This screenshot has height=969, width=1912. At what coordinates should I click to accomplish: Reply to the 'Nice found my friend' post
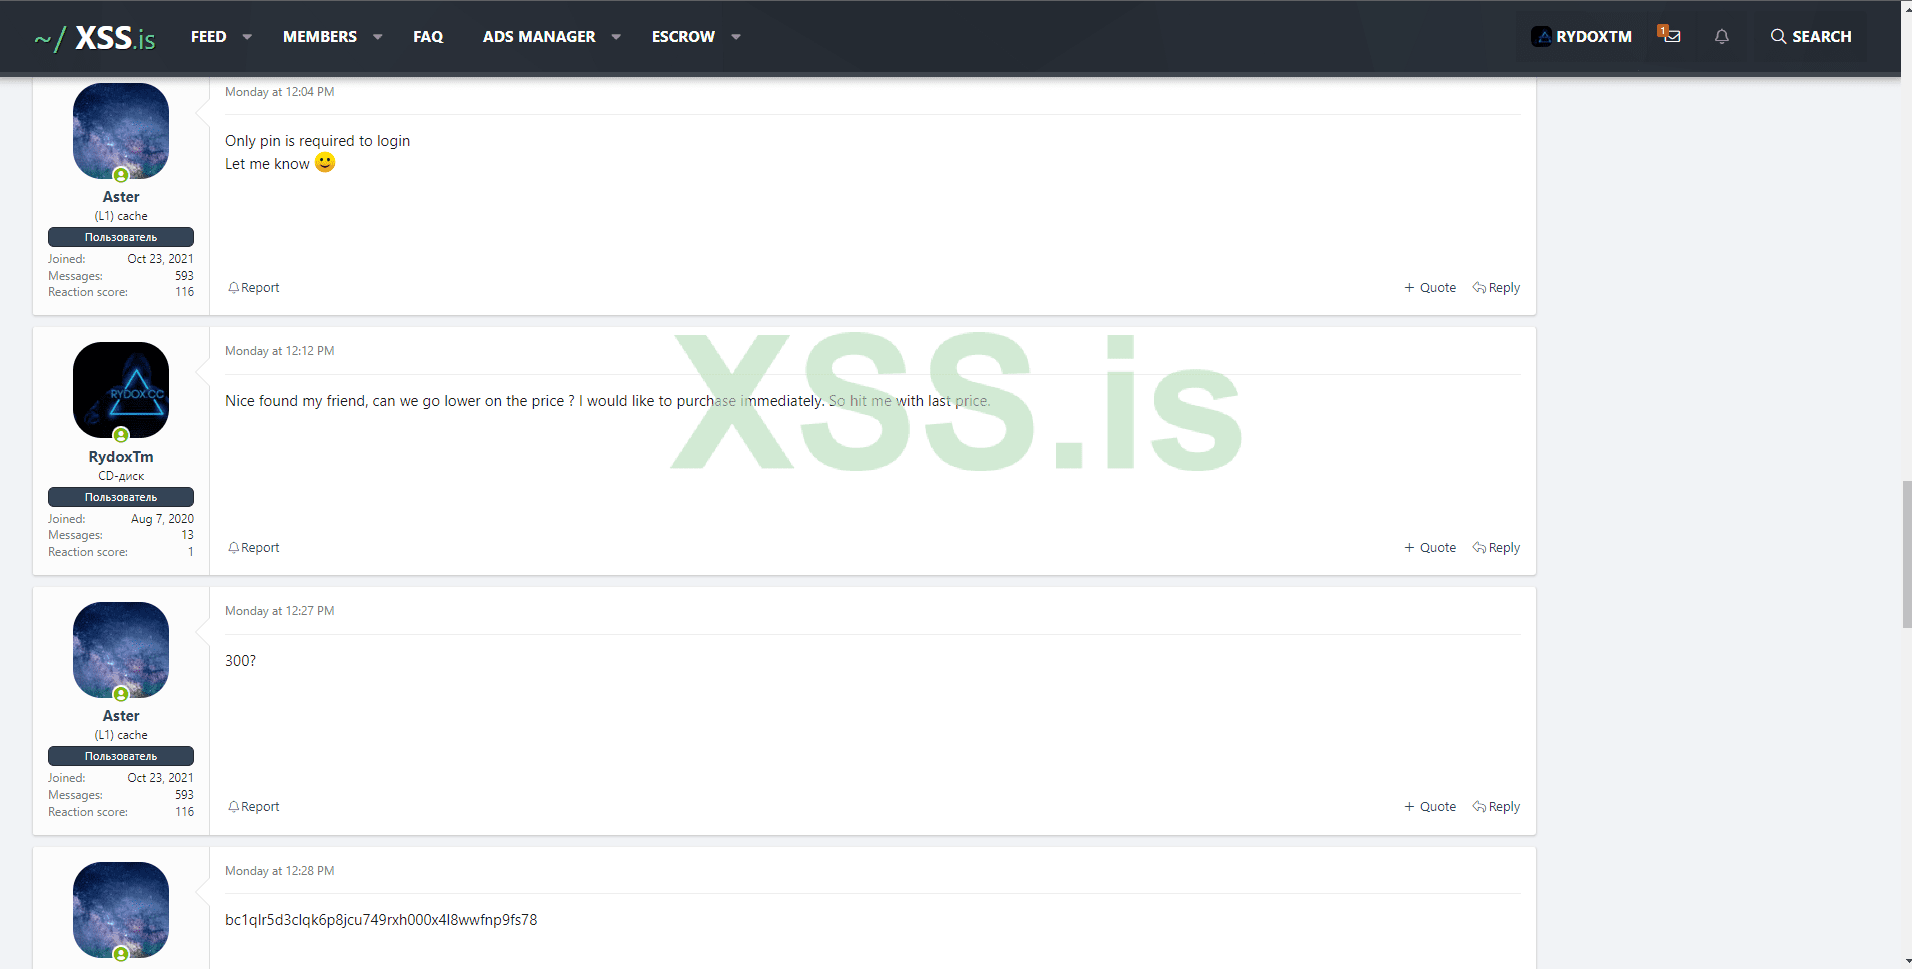(x=1496, y=548)
